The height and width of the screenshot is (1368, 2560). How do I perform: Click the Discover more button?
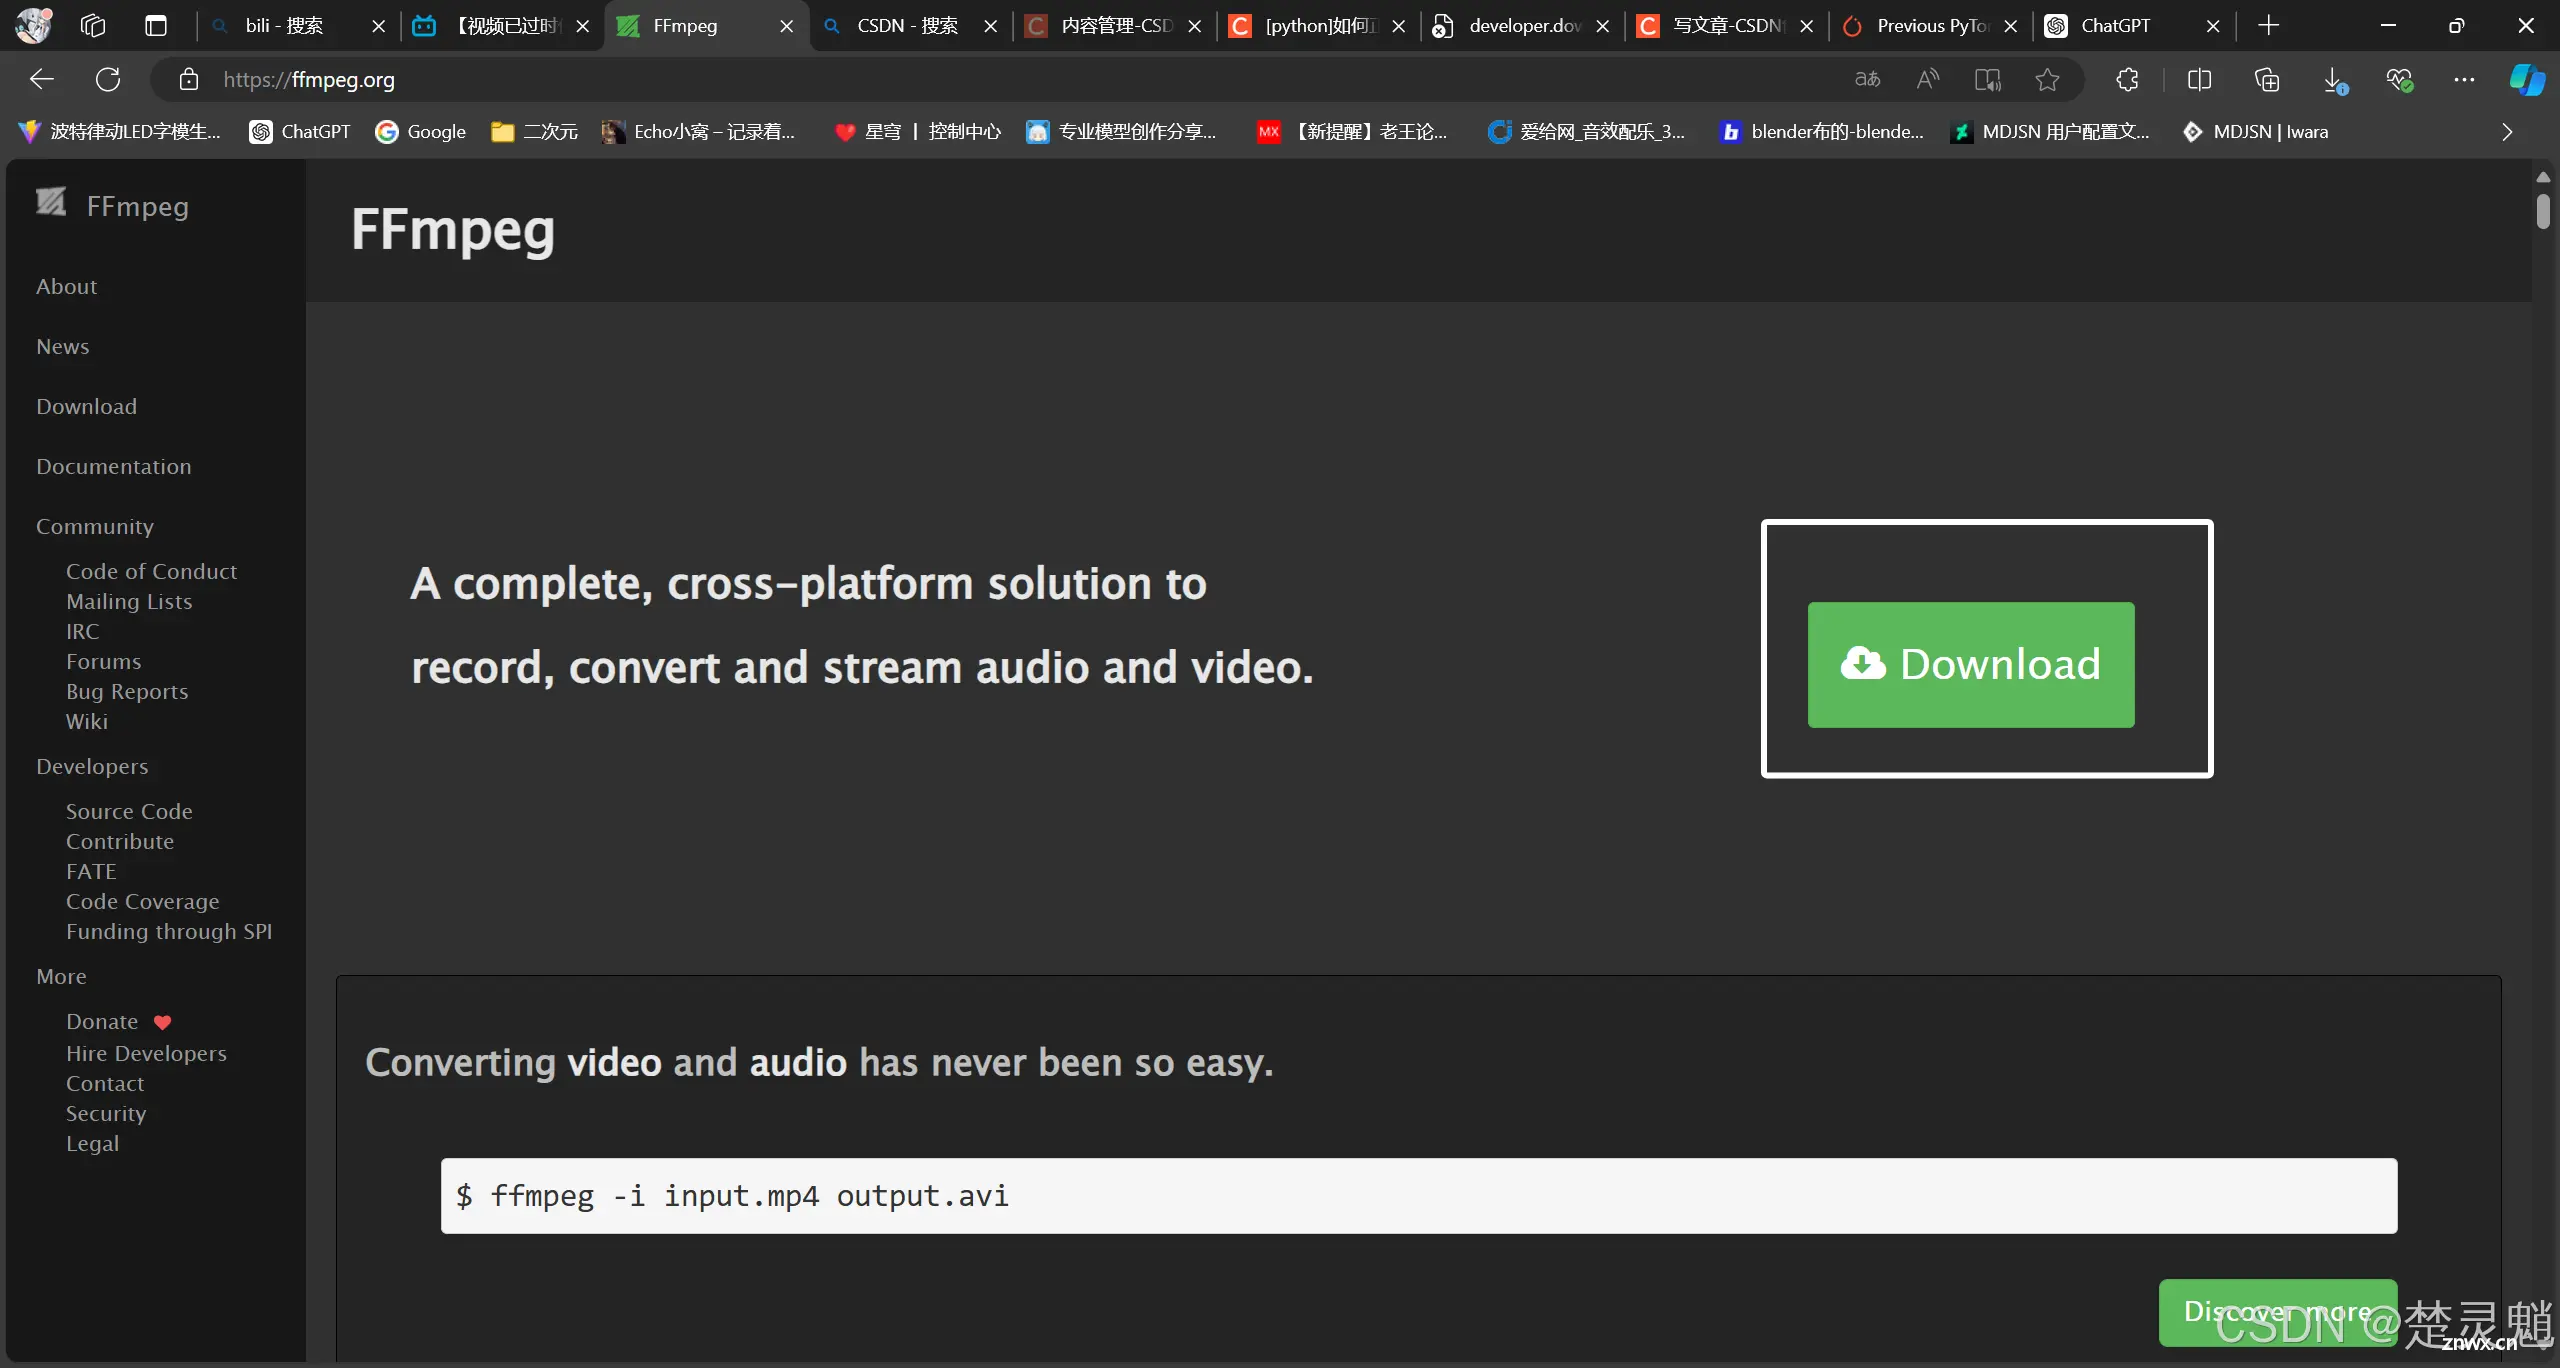2277,1312
